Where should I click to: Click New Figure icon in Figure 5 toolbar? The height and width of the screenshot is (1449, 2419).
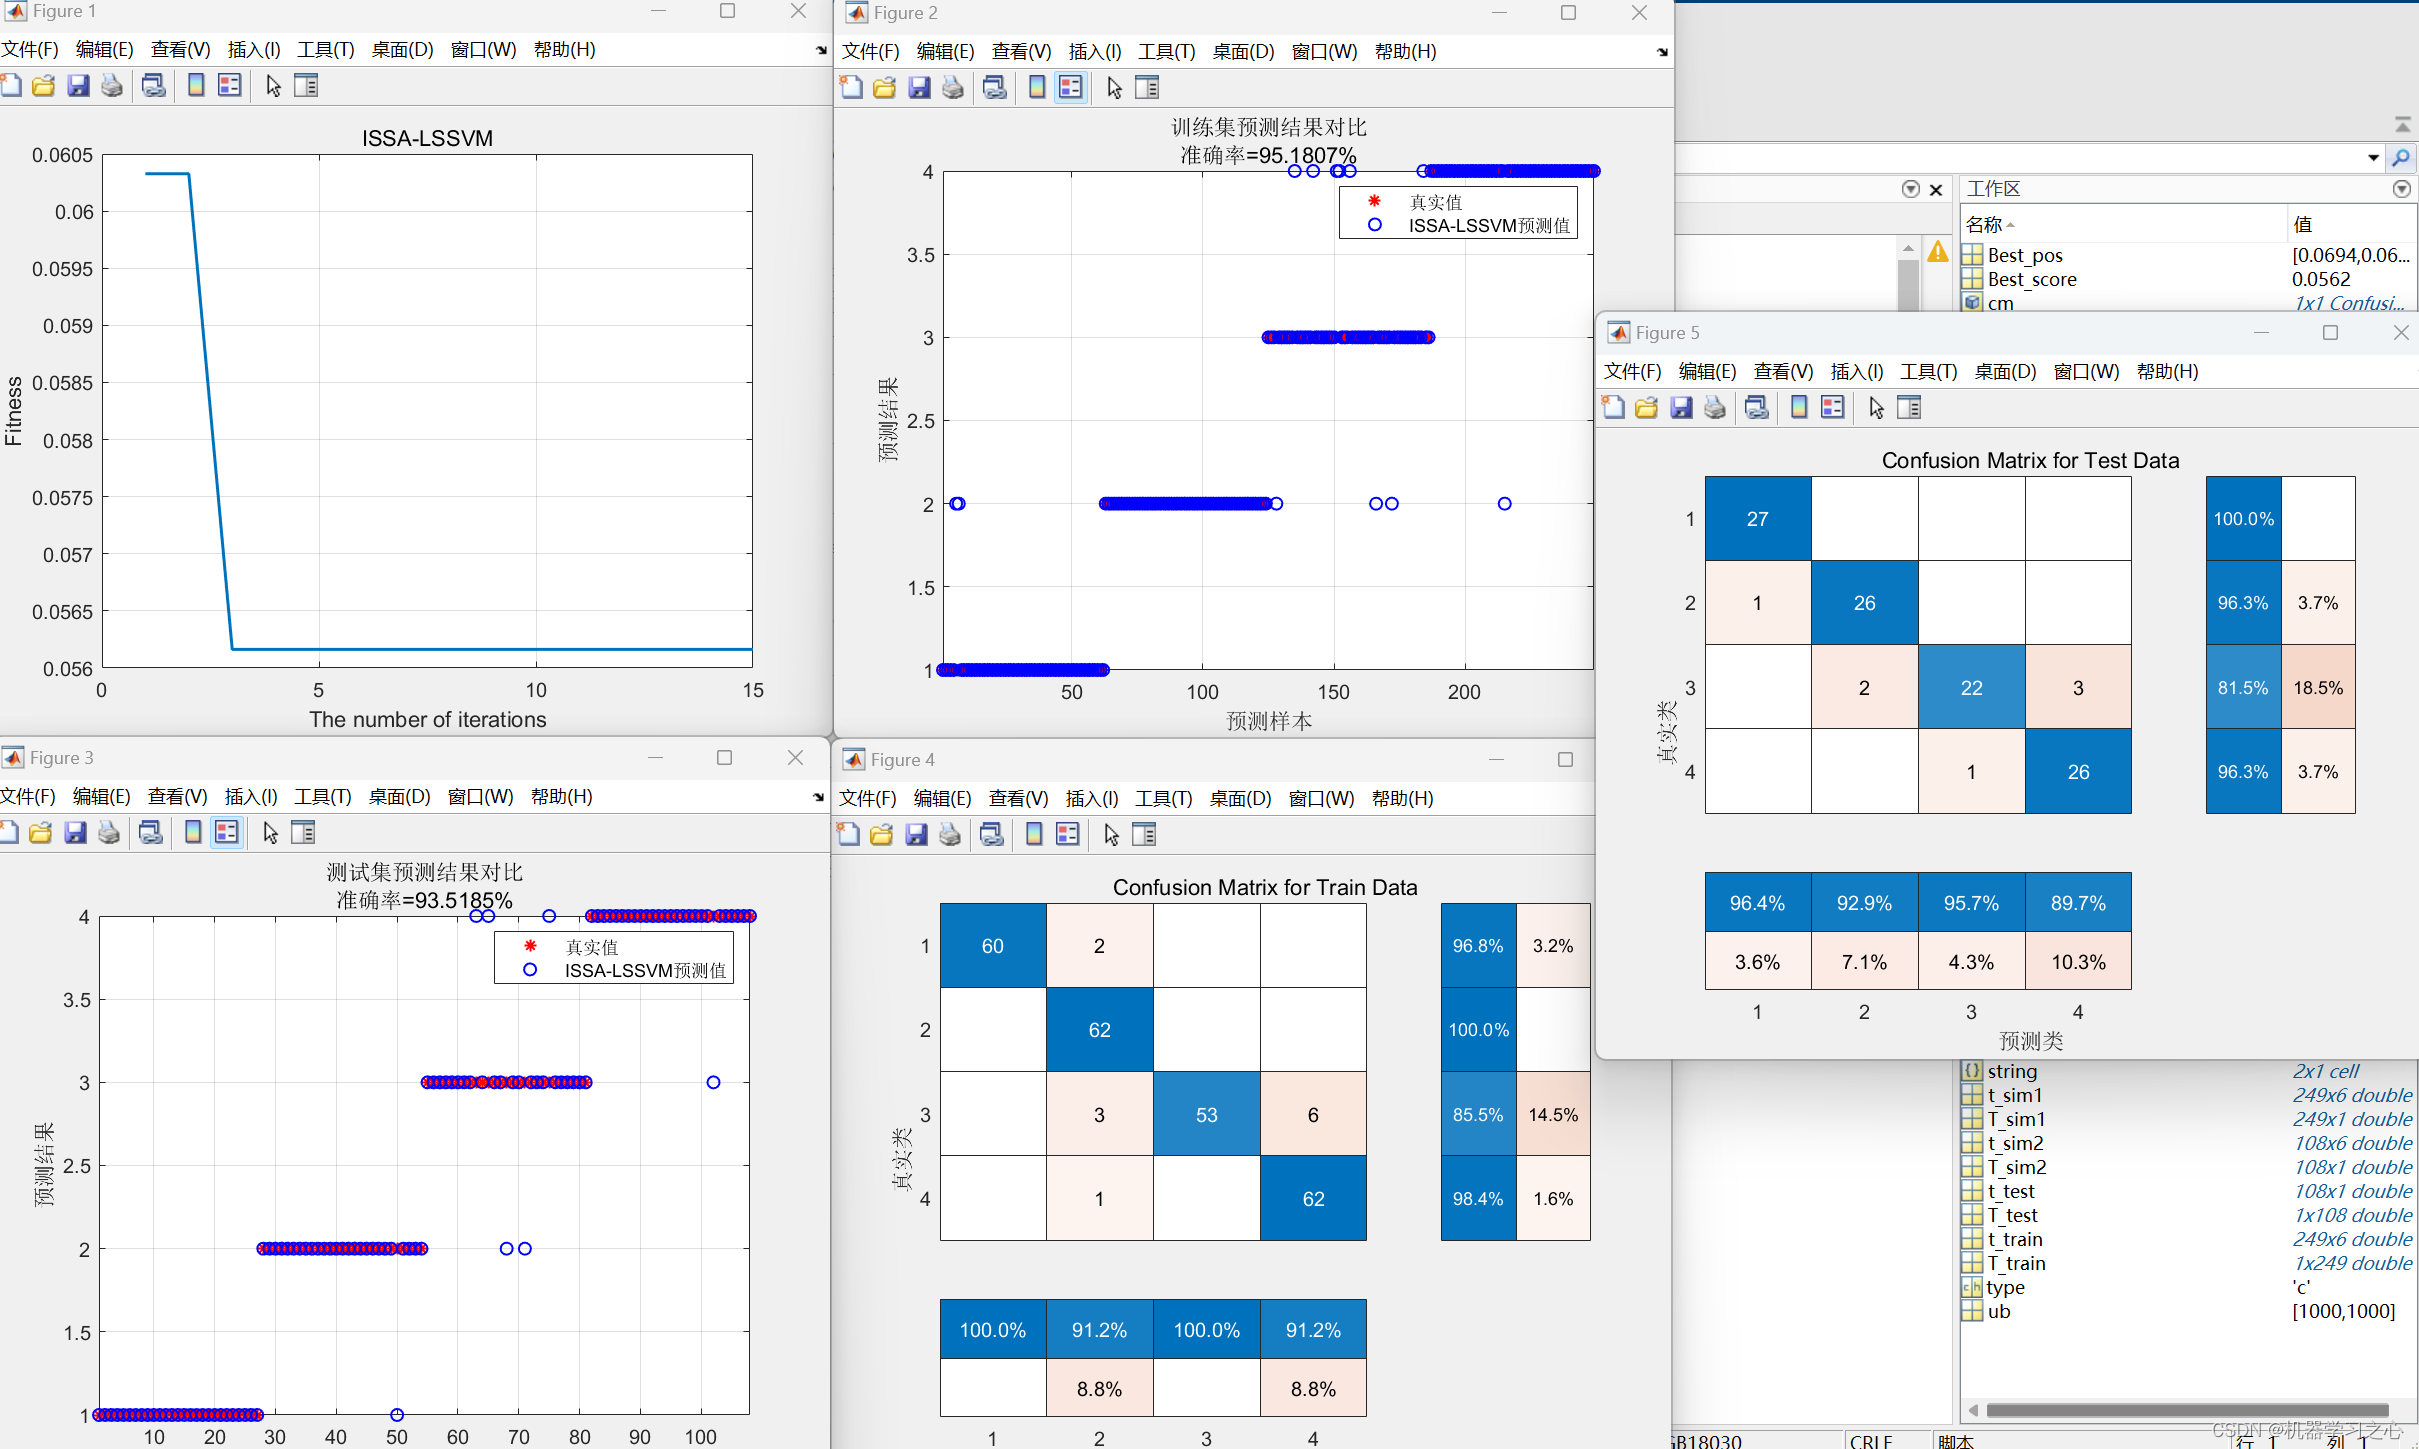[1613, 408]
